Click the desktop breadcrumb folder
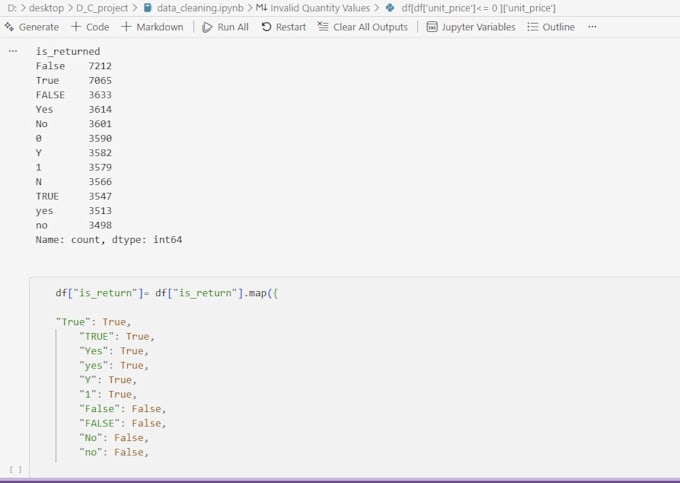The height and width of the screenshot is (483, 680). point(46,8)
